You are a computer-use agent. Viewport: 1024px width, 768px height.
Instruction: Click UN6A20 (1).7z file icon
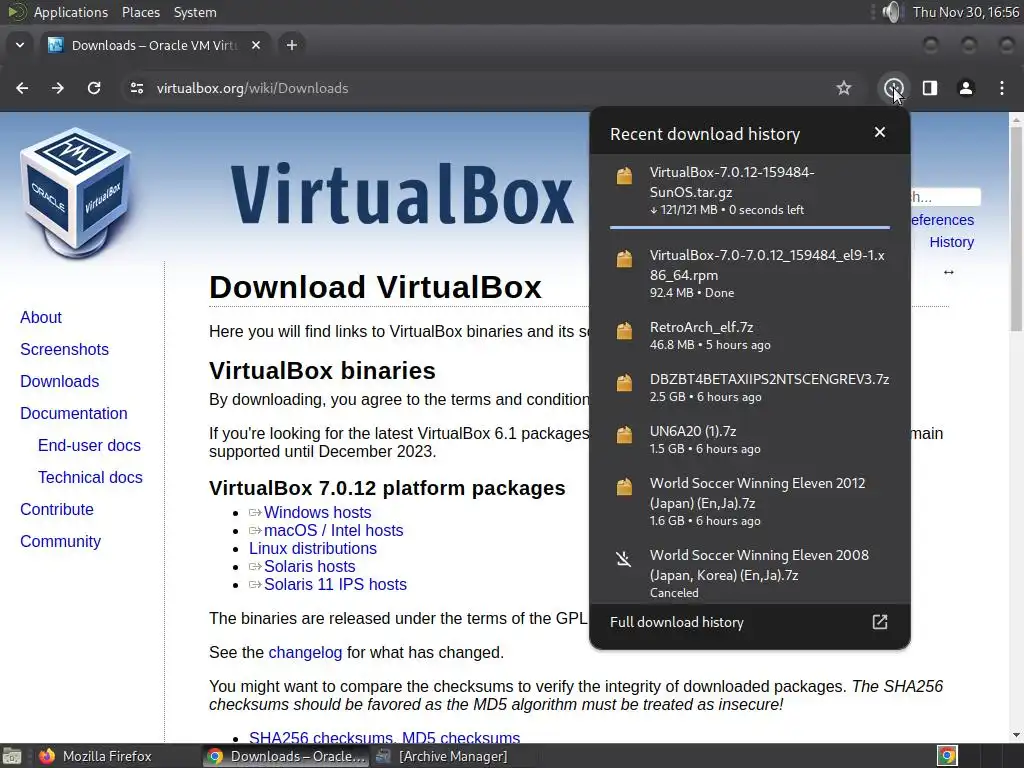click(624, 434)
